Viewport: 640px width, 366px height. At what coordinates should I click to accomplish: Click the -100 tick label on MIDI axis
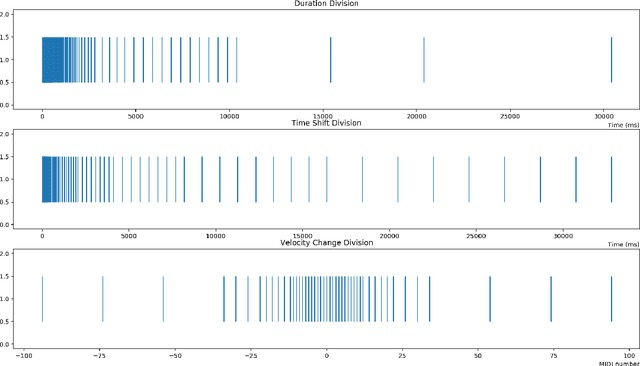point(24,355)
